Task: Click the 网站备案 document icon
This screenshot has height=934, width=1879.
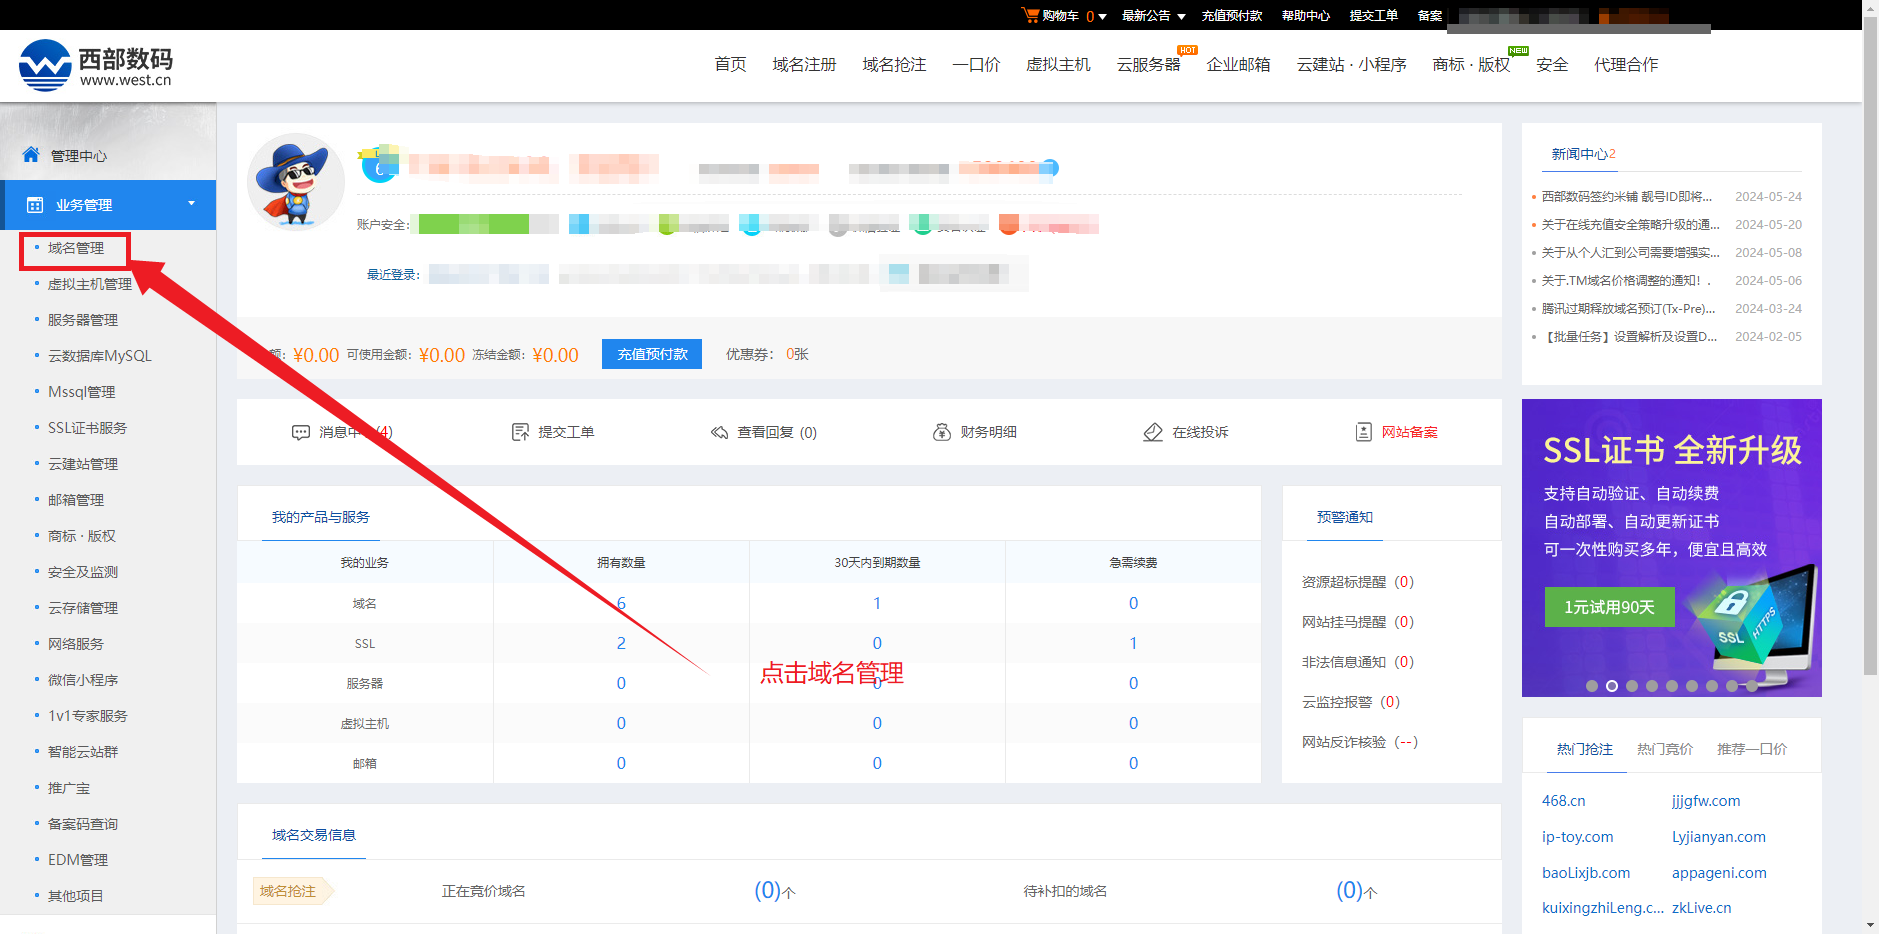Action: click(x=1363, y=432)
